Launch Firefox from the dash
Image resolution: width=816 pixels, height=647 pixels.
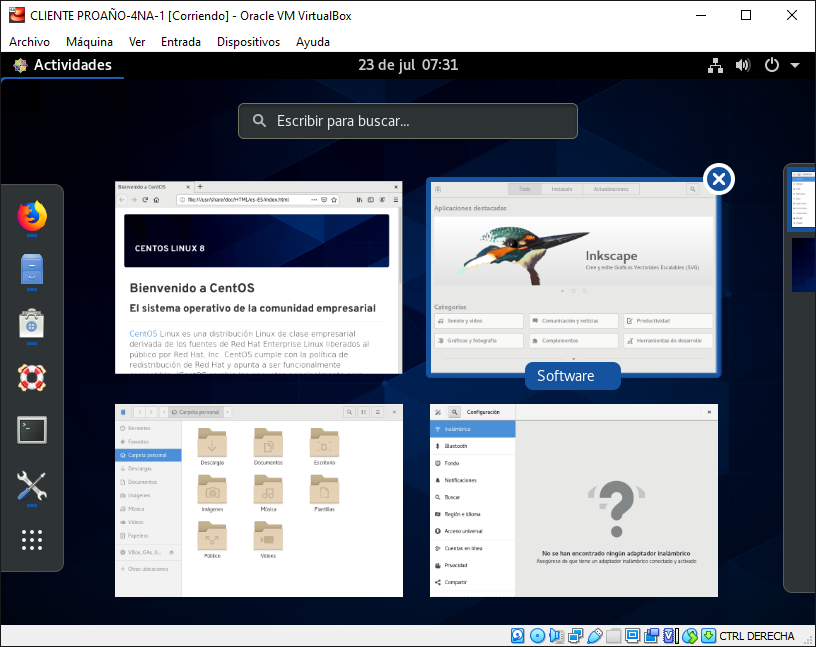click(x=32, y=215)
